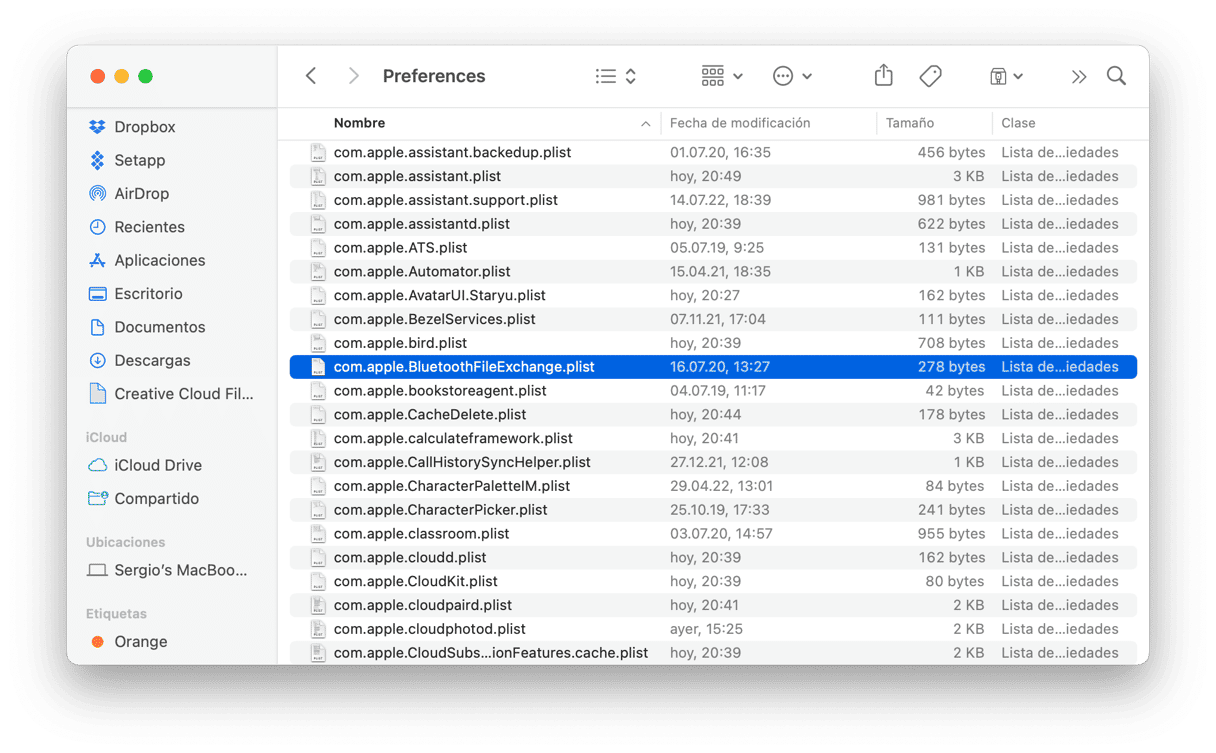Switch view mode with list view selector
1216x753 pixels.
[615, 76]
